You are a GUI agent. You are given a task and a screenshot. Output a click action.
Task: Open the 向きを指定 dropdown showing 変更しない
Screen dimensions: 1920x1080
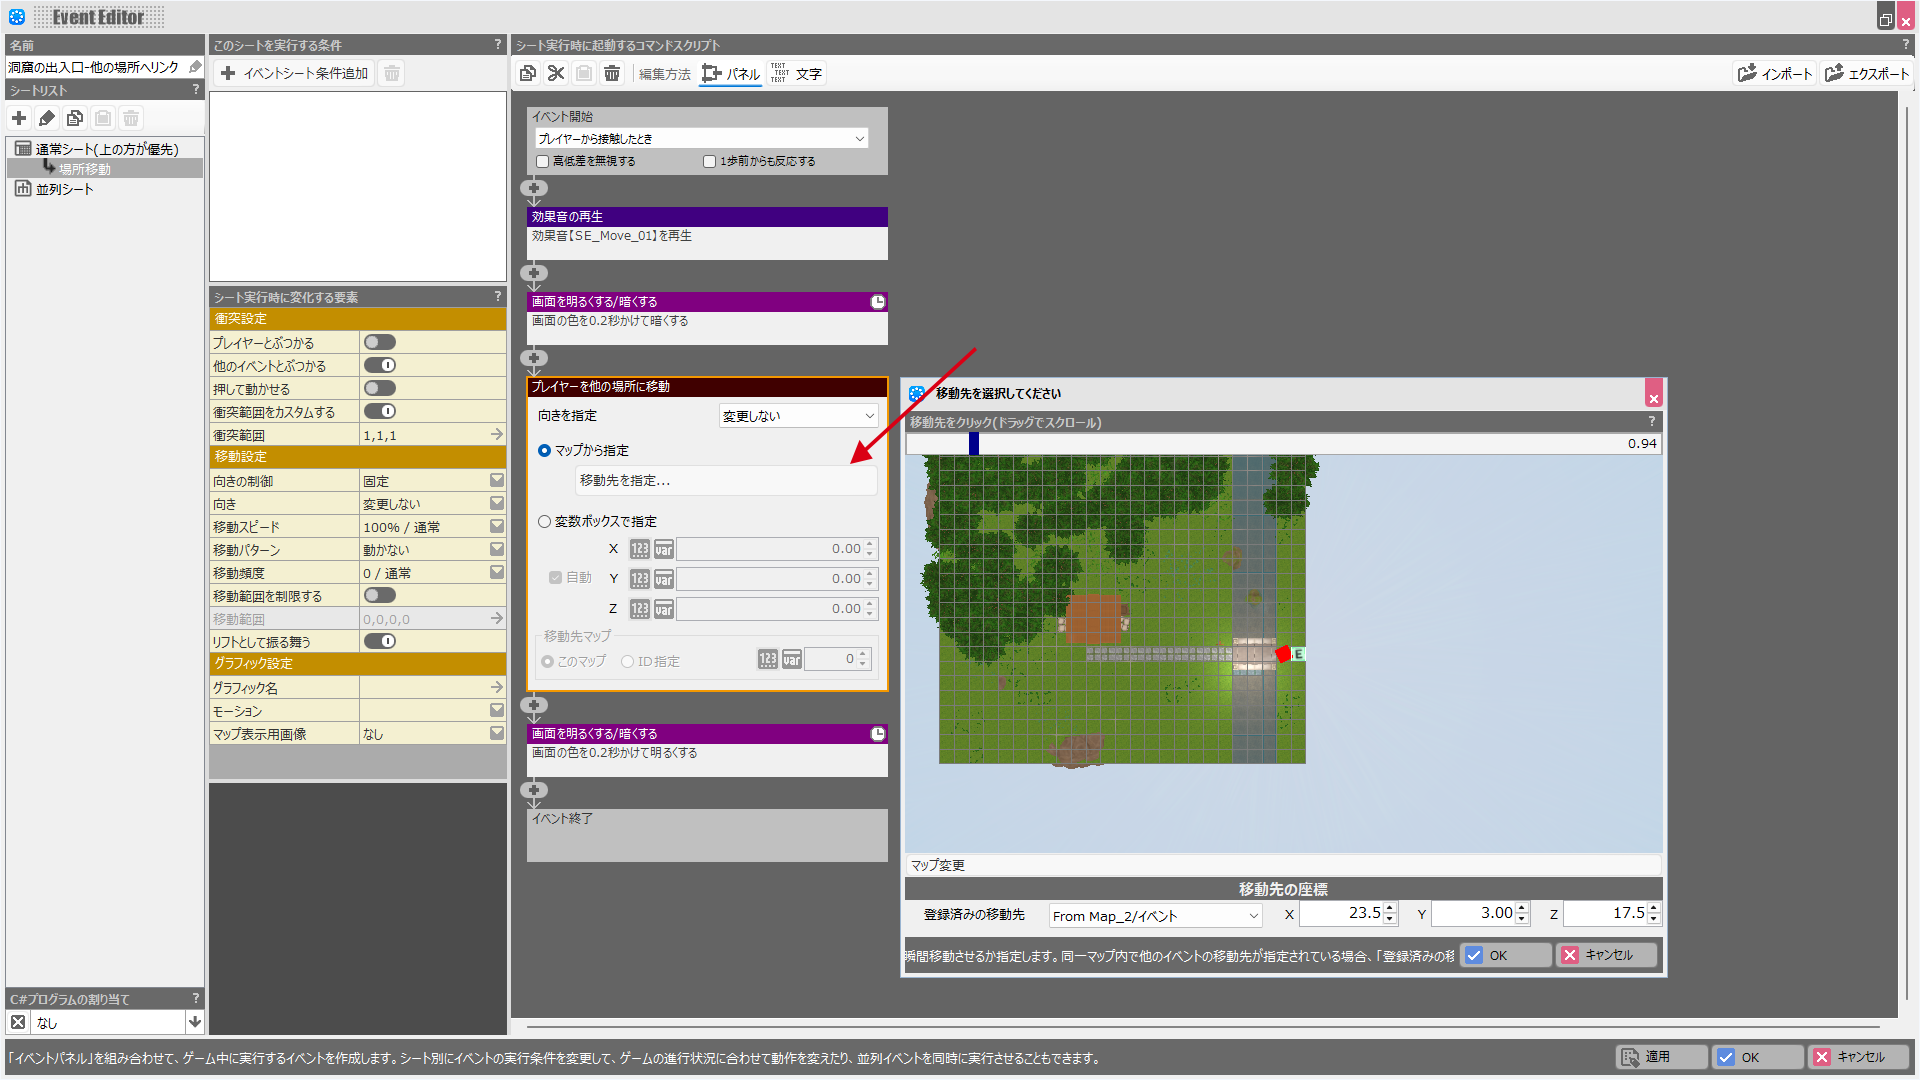point(798,416)
